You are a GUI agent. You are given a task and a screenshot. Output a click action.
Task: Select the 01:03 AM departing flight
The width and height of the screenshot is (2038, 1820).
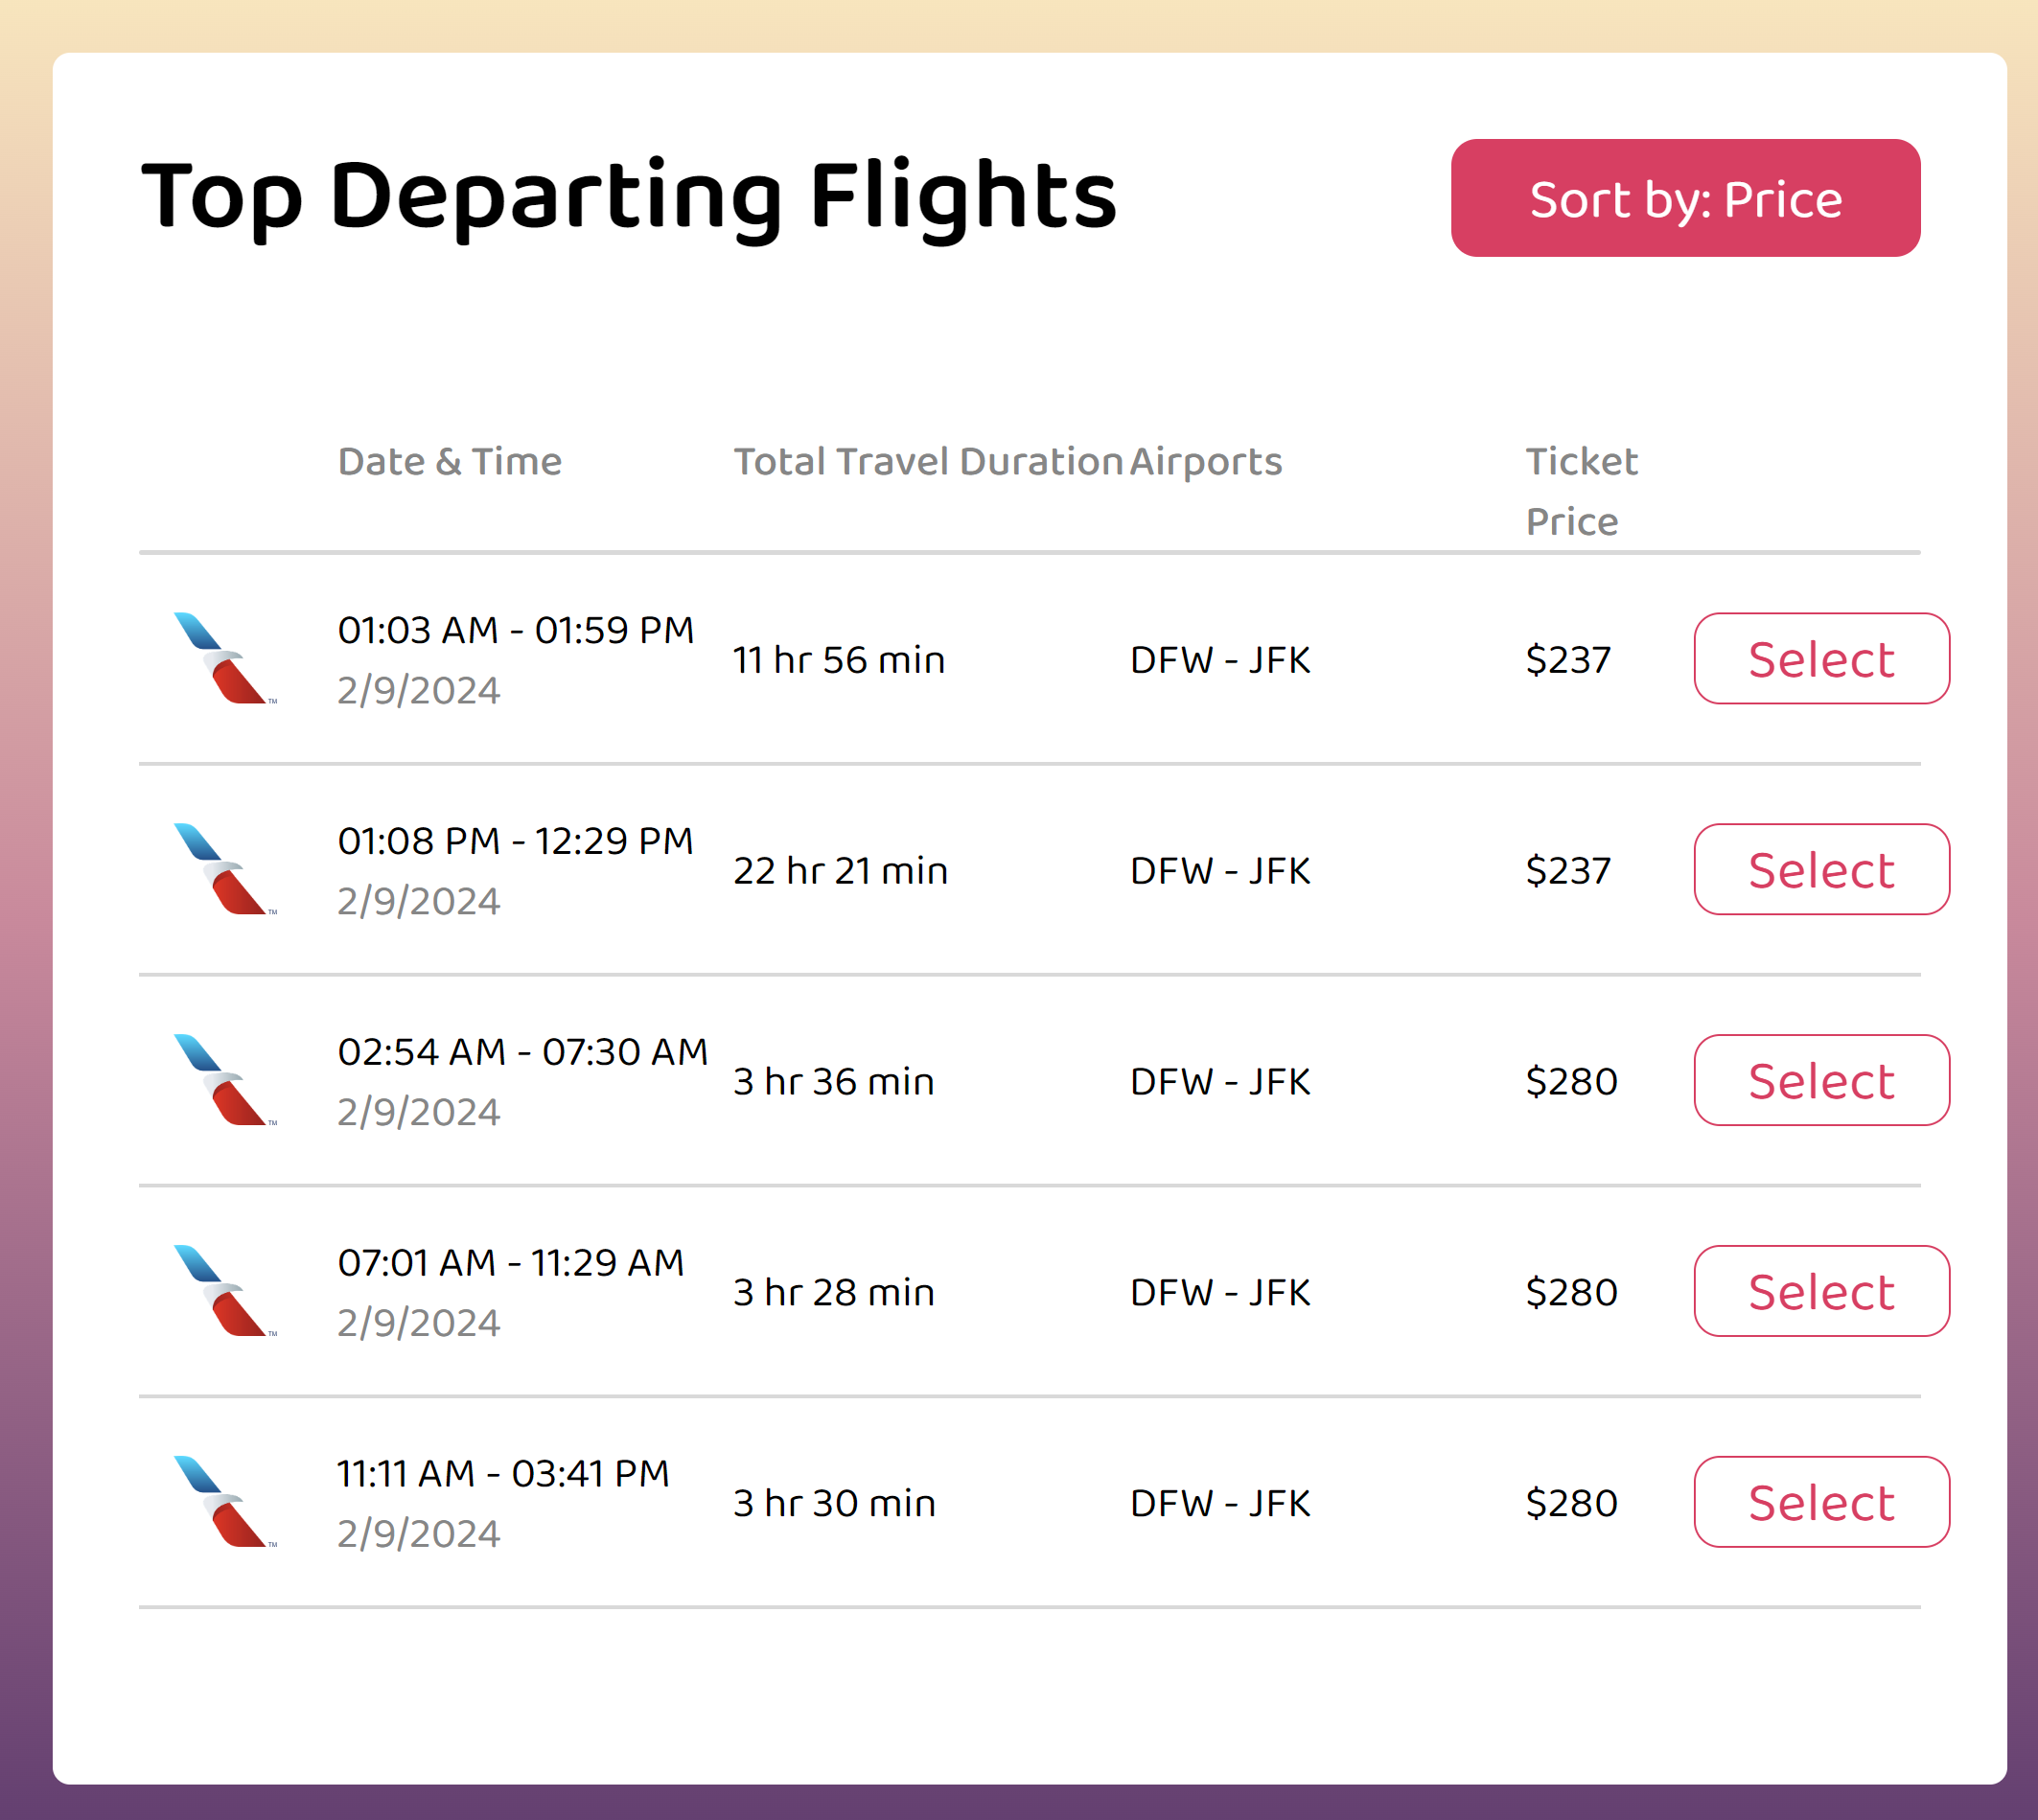(1820, 659)
